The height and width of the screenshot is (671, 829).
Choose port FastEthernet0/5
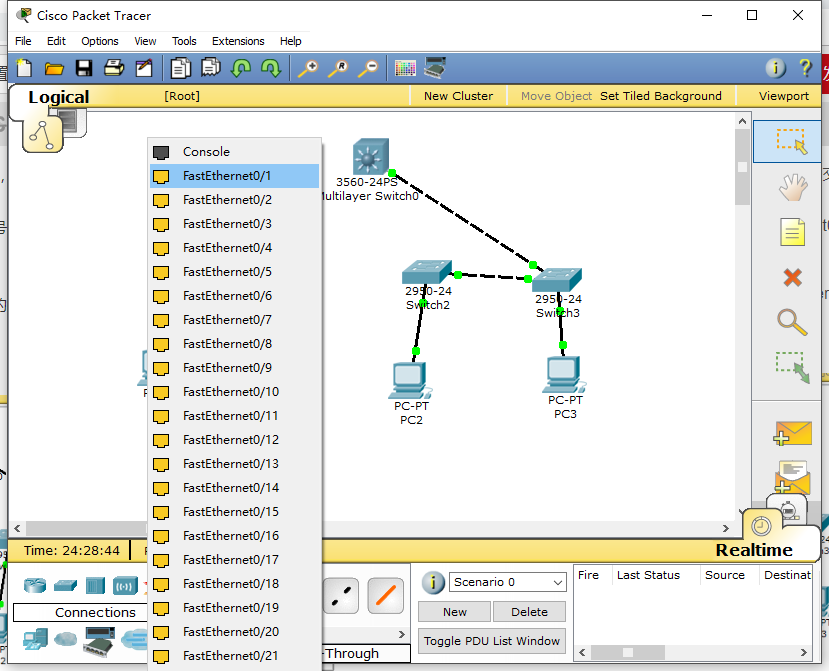(x=235, y=272)
